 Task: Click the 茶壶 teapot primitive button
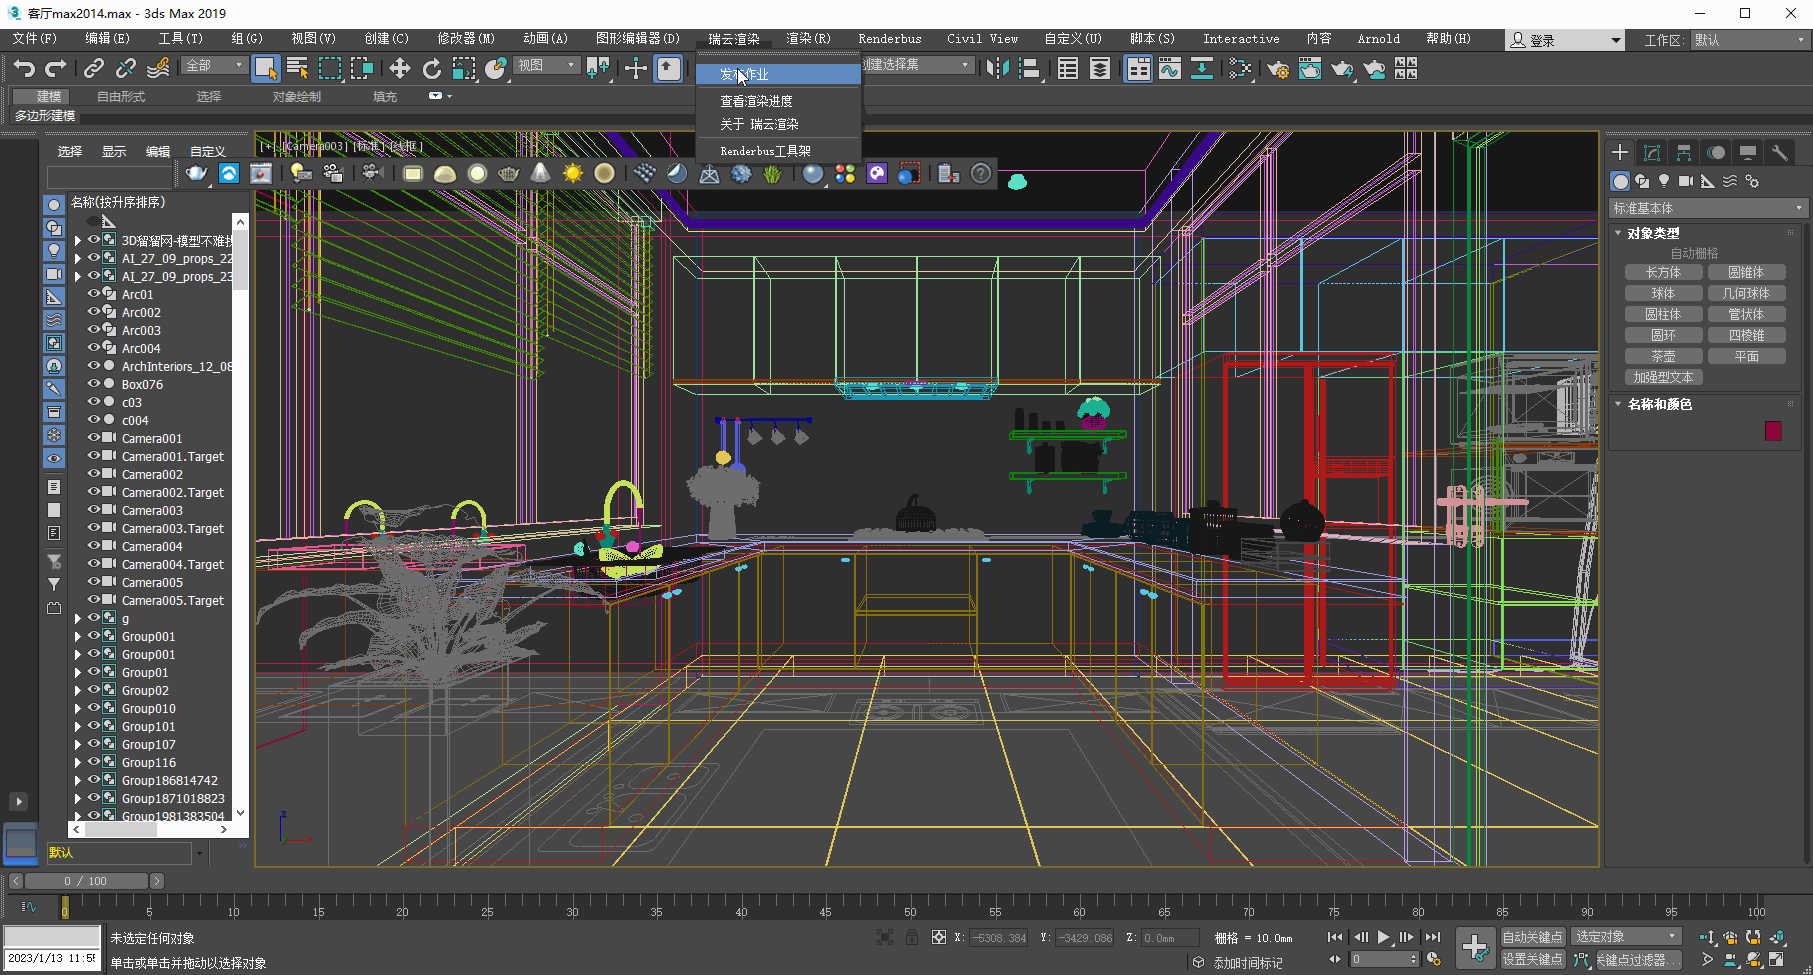point(1663,356)
